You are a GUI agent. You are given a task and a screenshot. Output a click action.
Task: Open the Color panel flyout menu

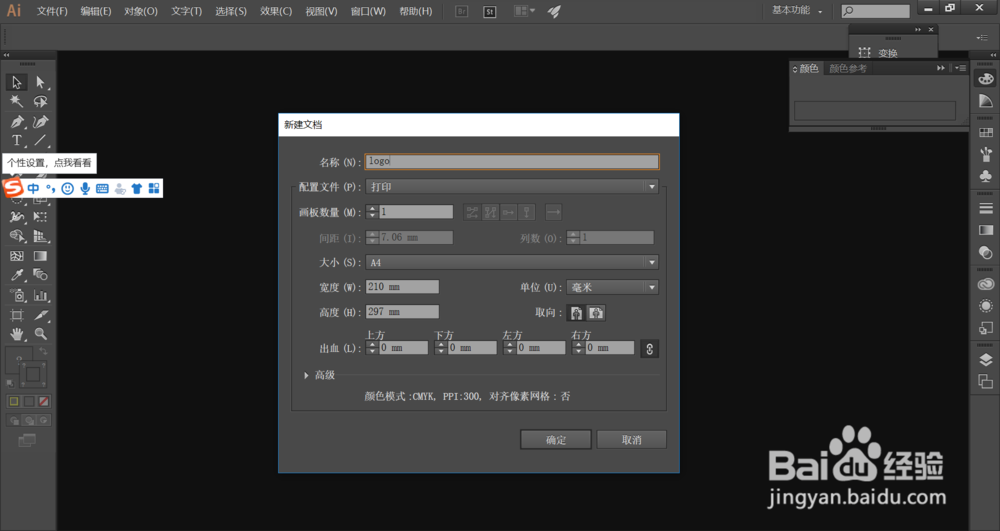(x=960, y=68)
